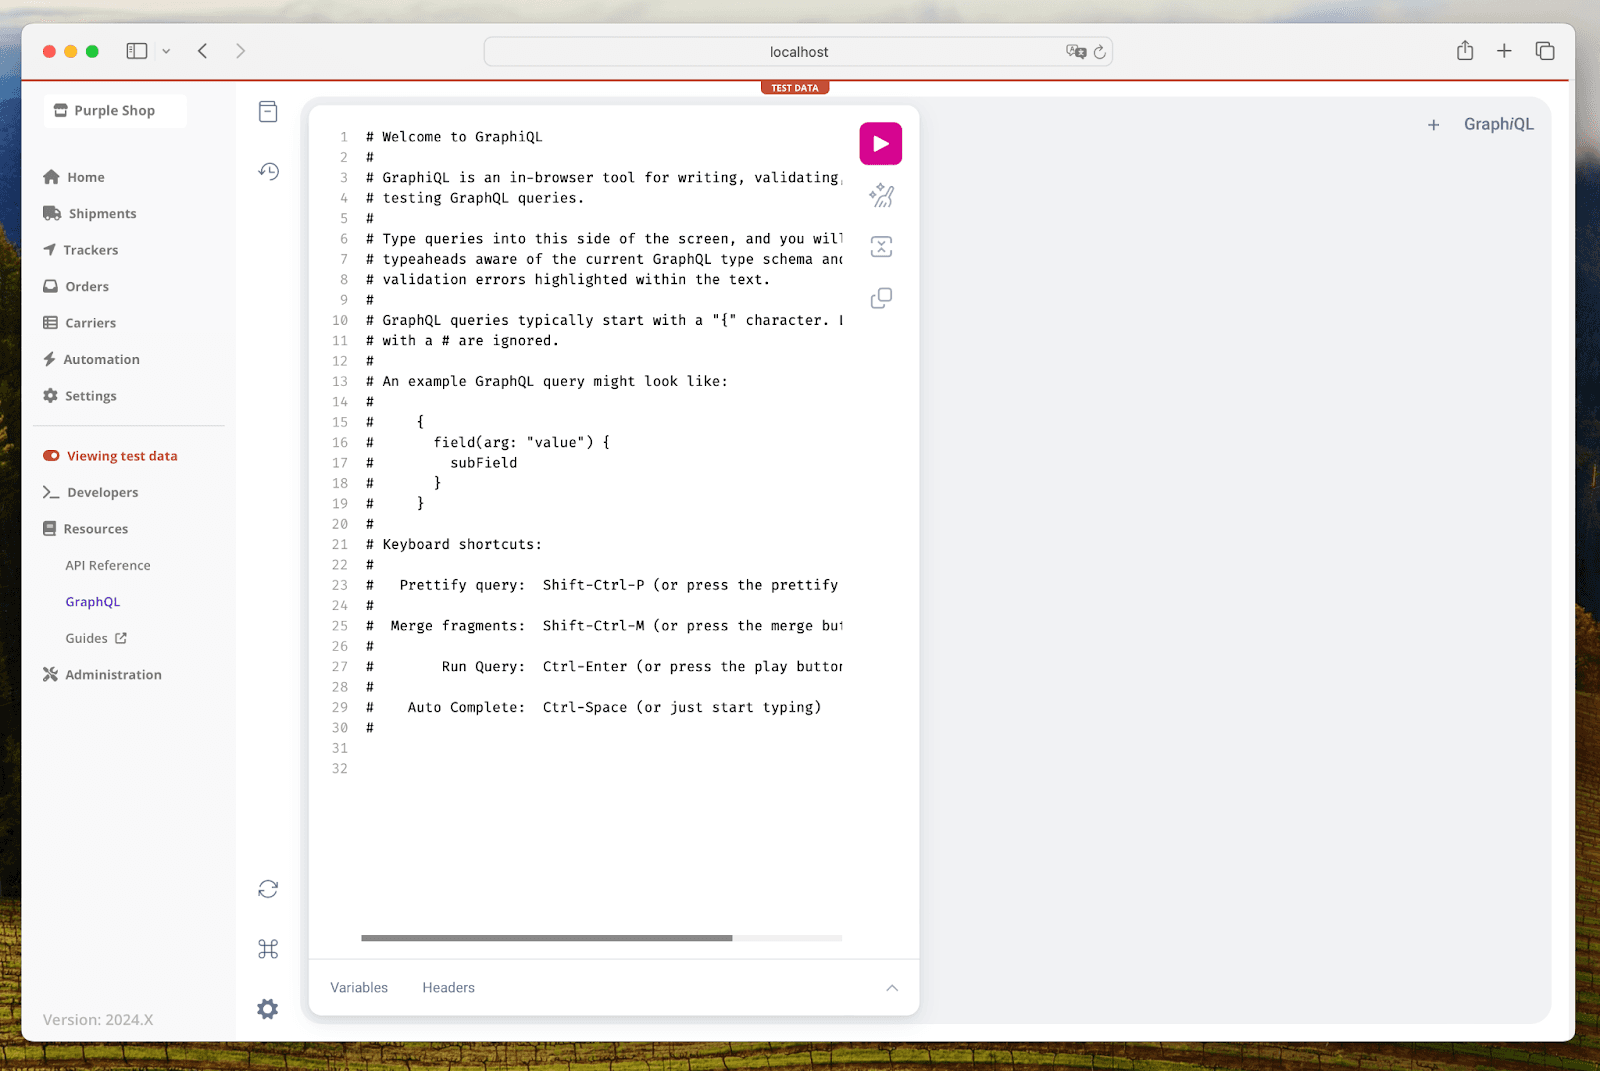
Task: Open the documentation explorer icon
Action: click(x=268, y=112)
